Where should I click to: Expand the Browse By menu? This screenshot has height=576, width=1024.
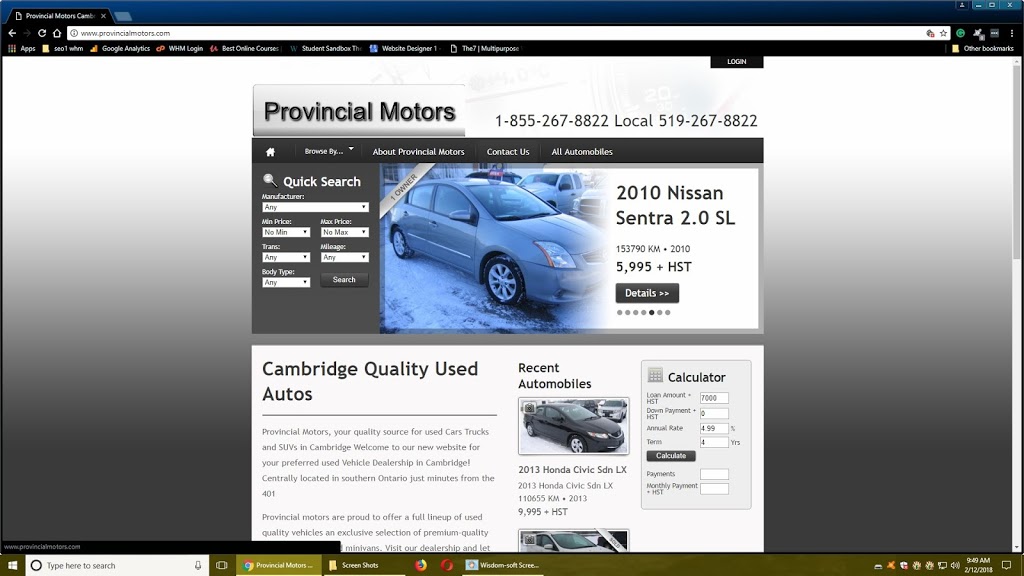pos(328,151)
